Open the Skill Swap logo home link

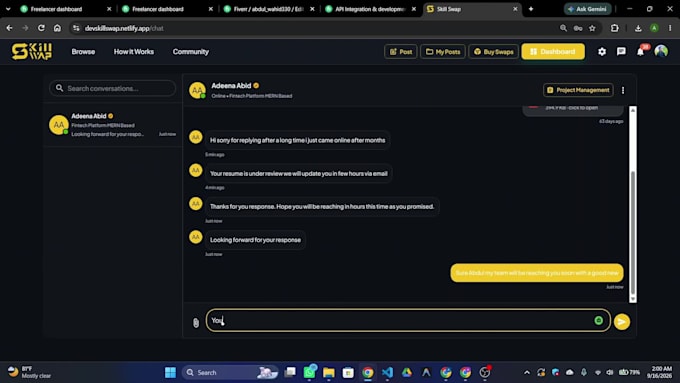click(x=32, y=52)
